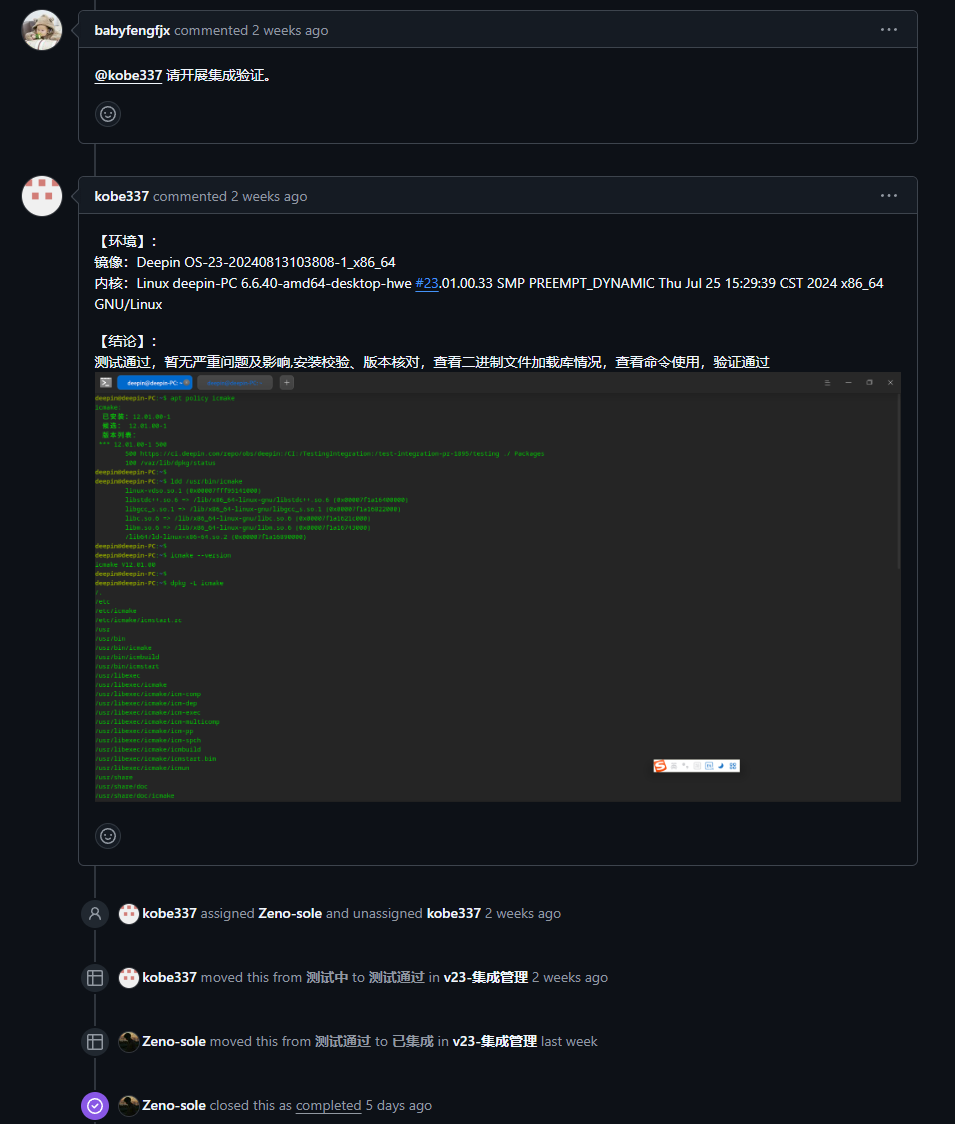955x1124 pixels.
Task: Click the assignment person icon in the timeline
Action: [94, 913]
